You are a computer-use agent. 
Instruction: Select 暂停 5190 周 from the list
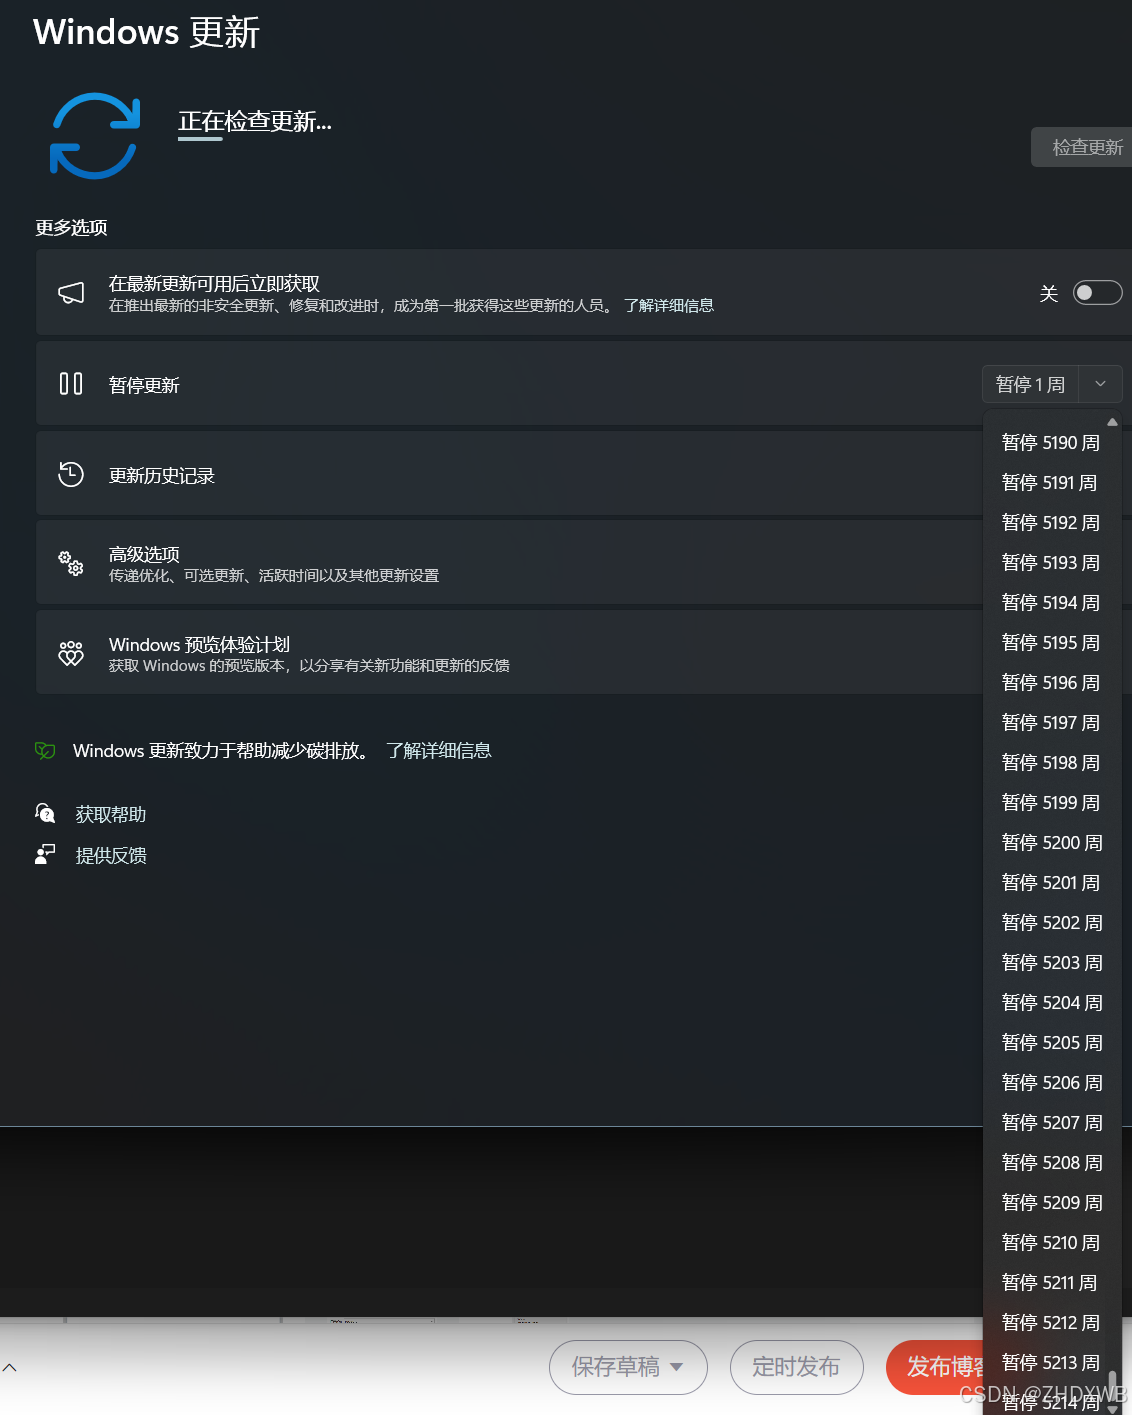[1051, 442]
